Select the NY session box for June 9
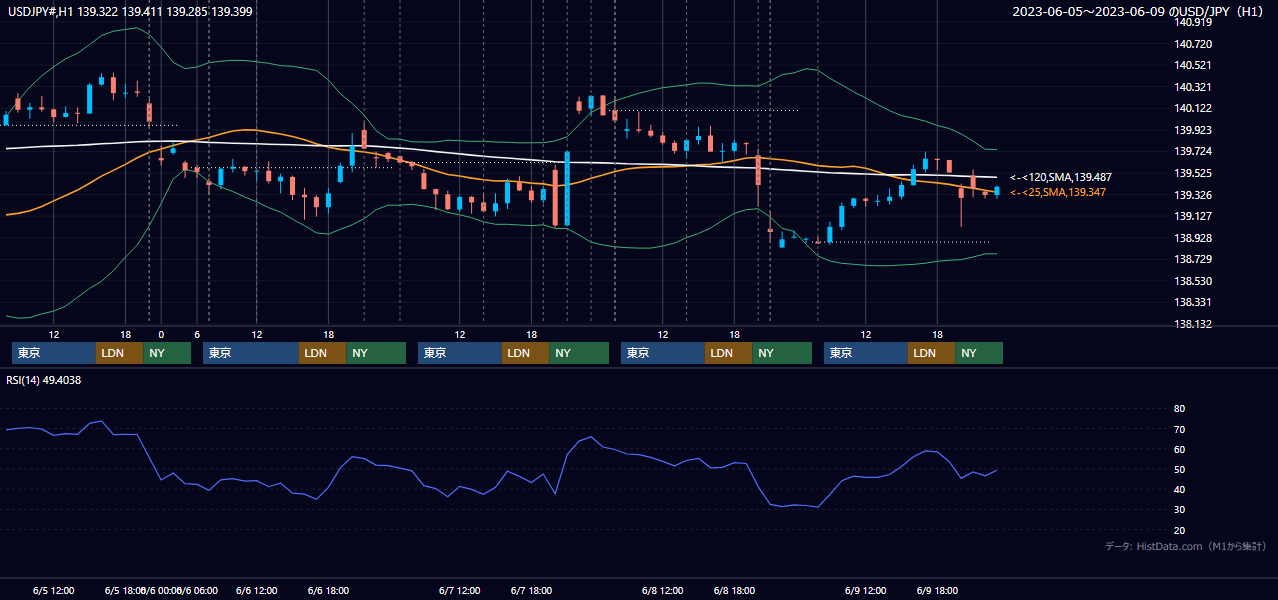 (979, 353)
